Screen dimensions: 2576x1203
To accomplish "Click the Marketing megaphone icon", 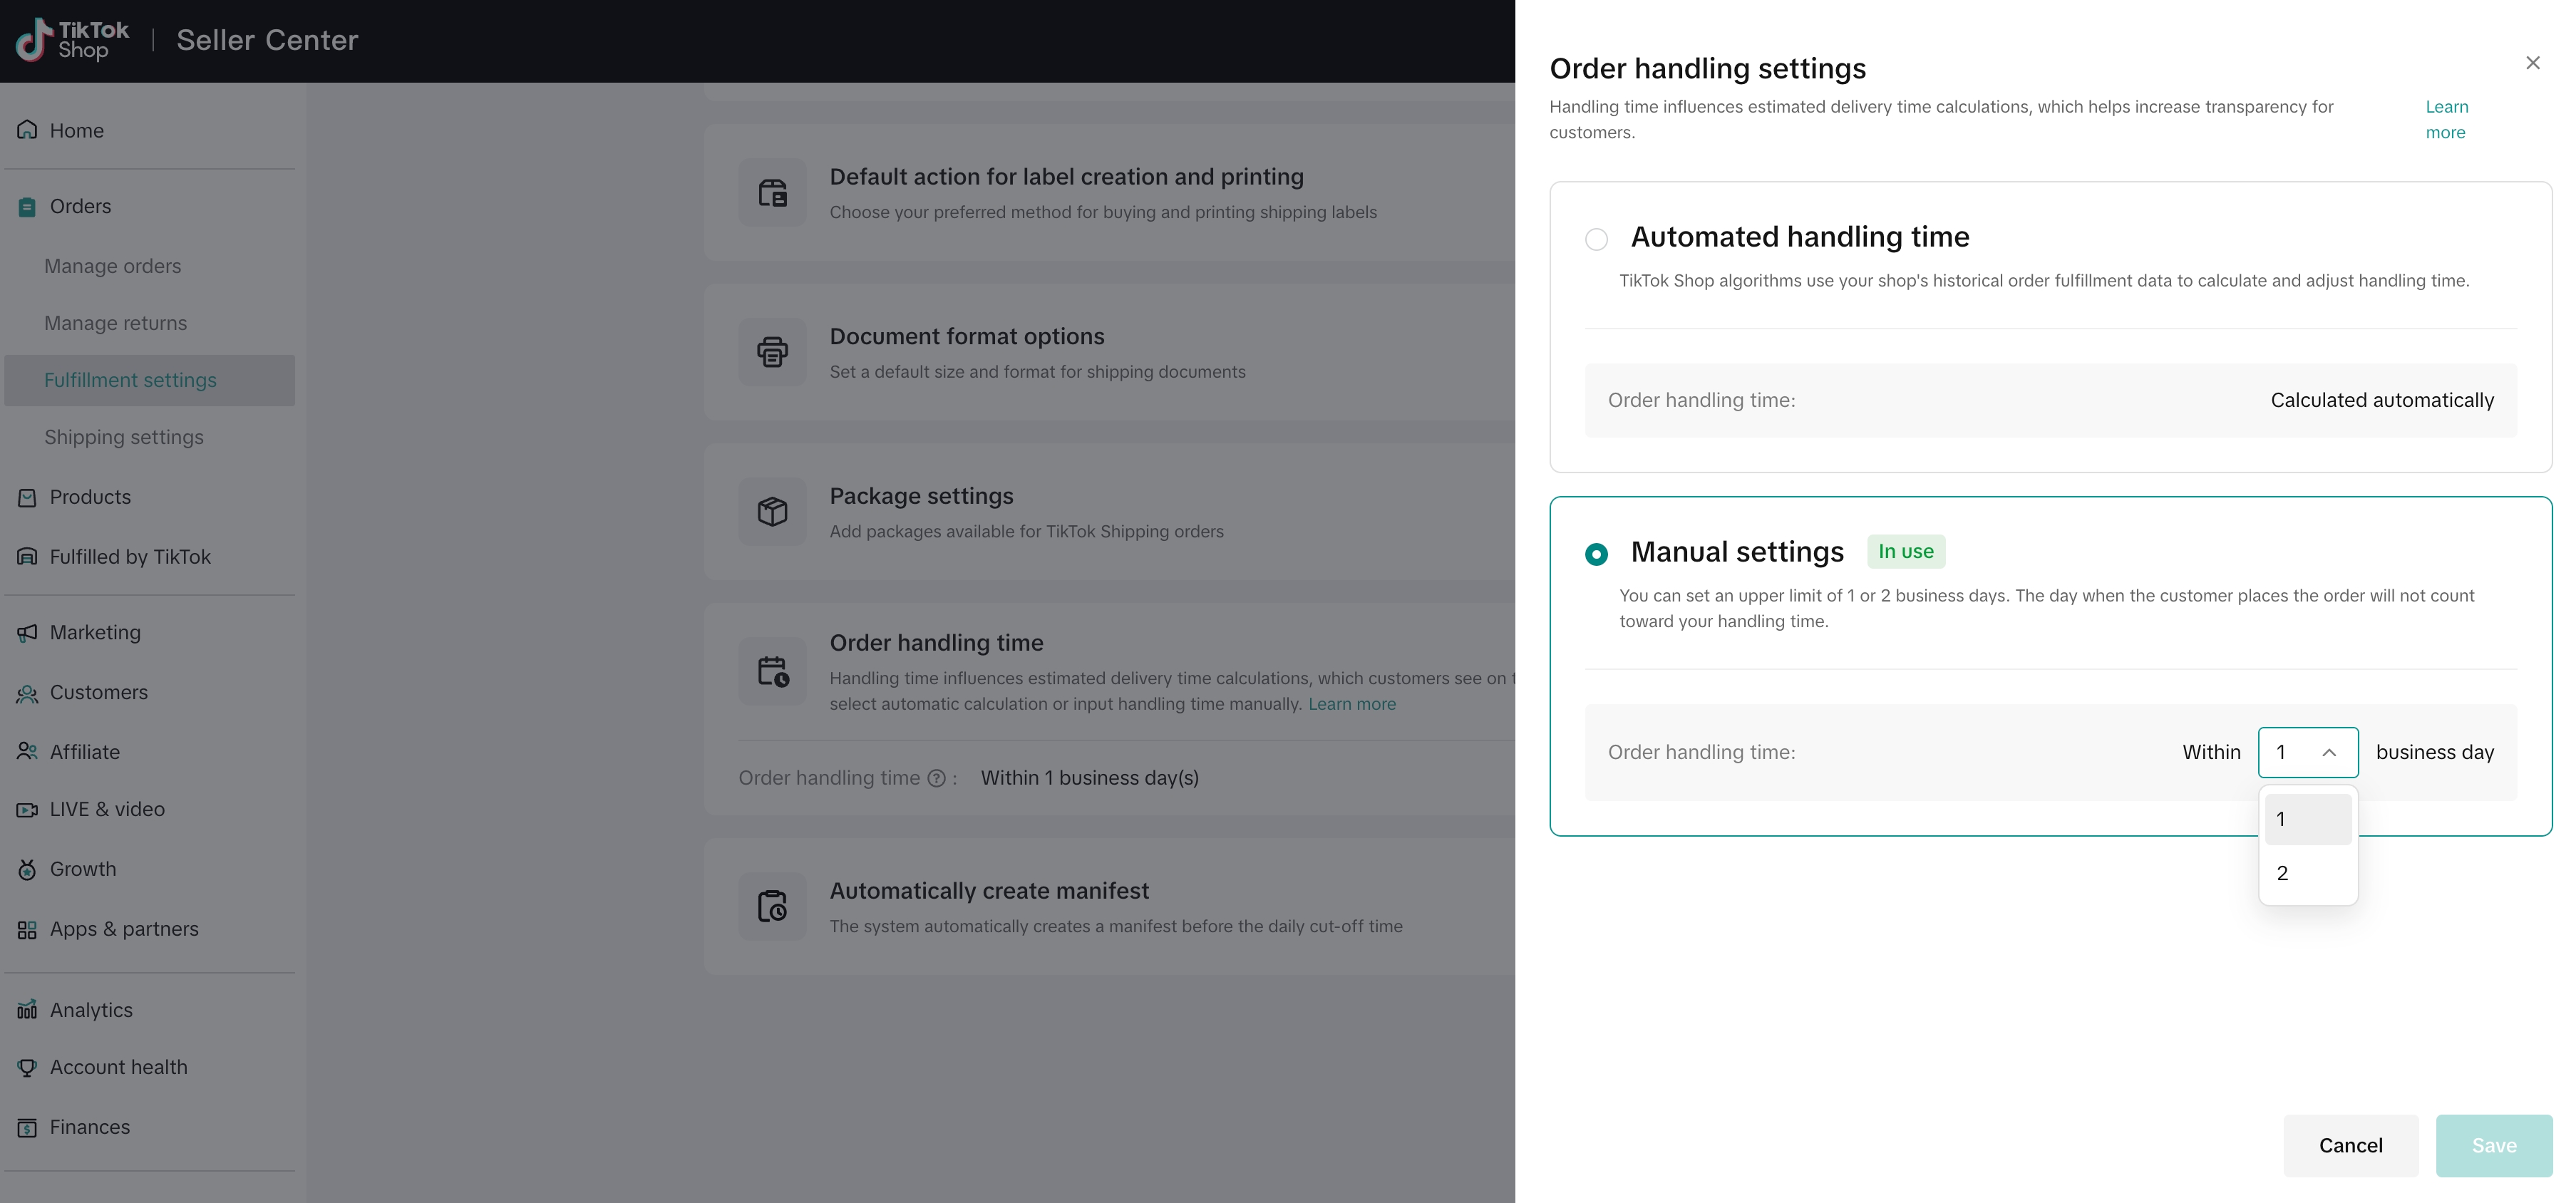I will 27,633.
